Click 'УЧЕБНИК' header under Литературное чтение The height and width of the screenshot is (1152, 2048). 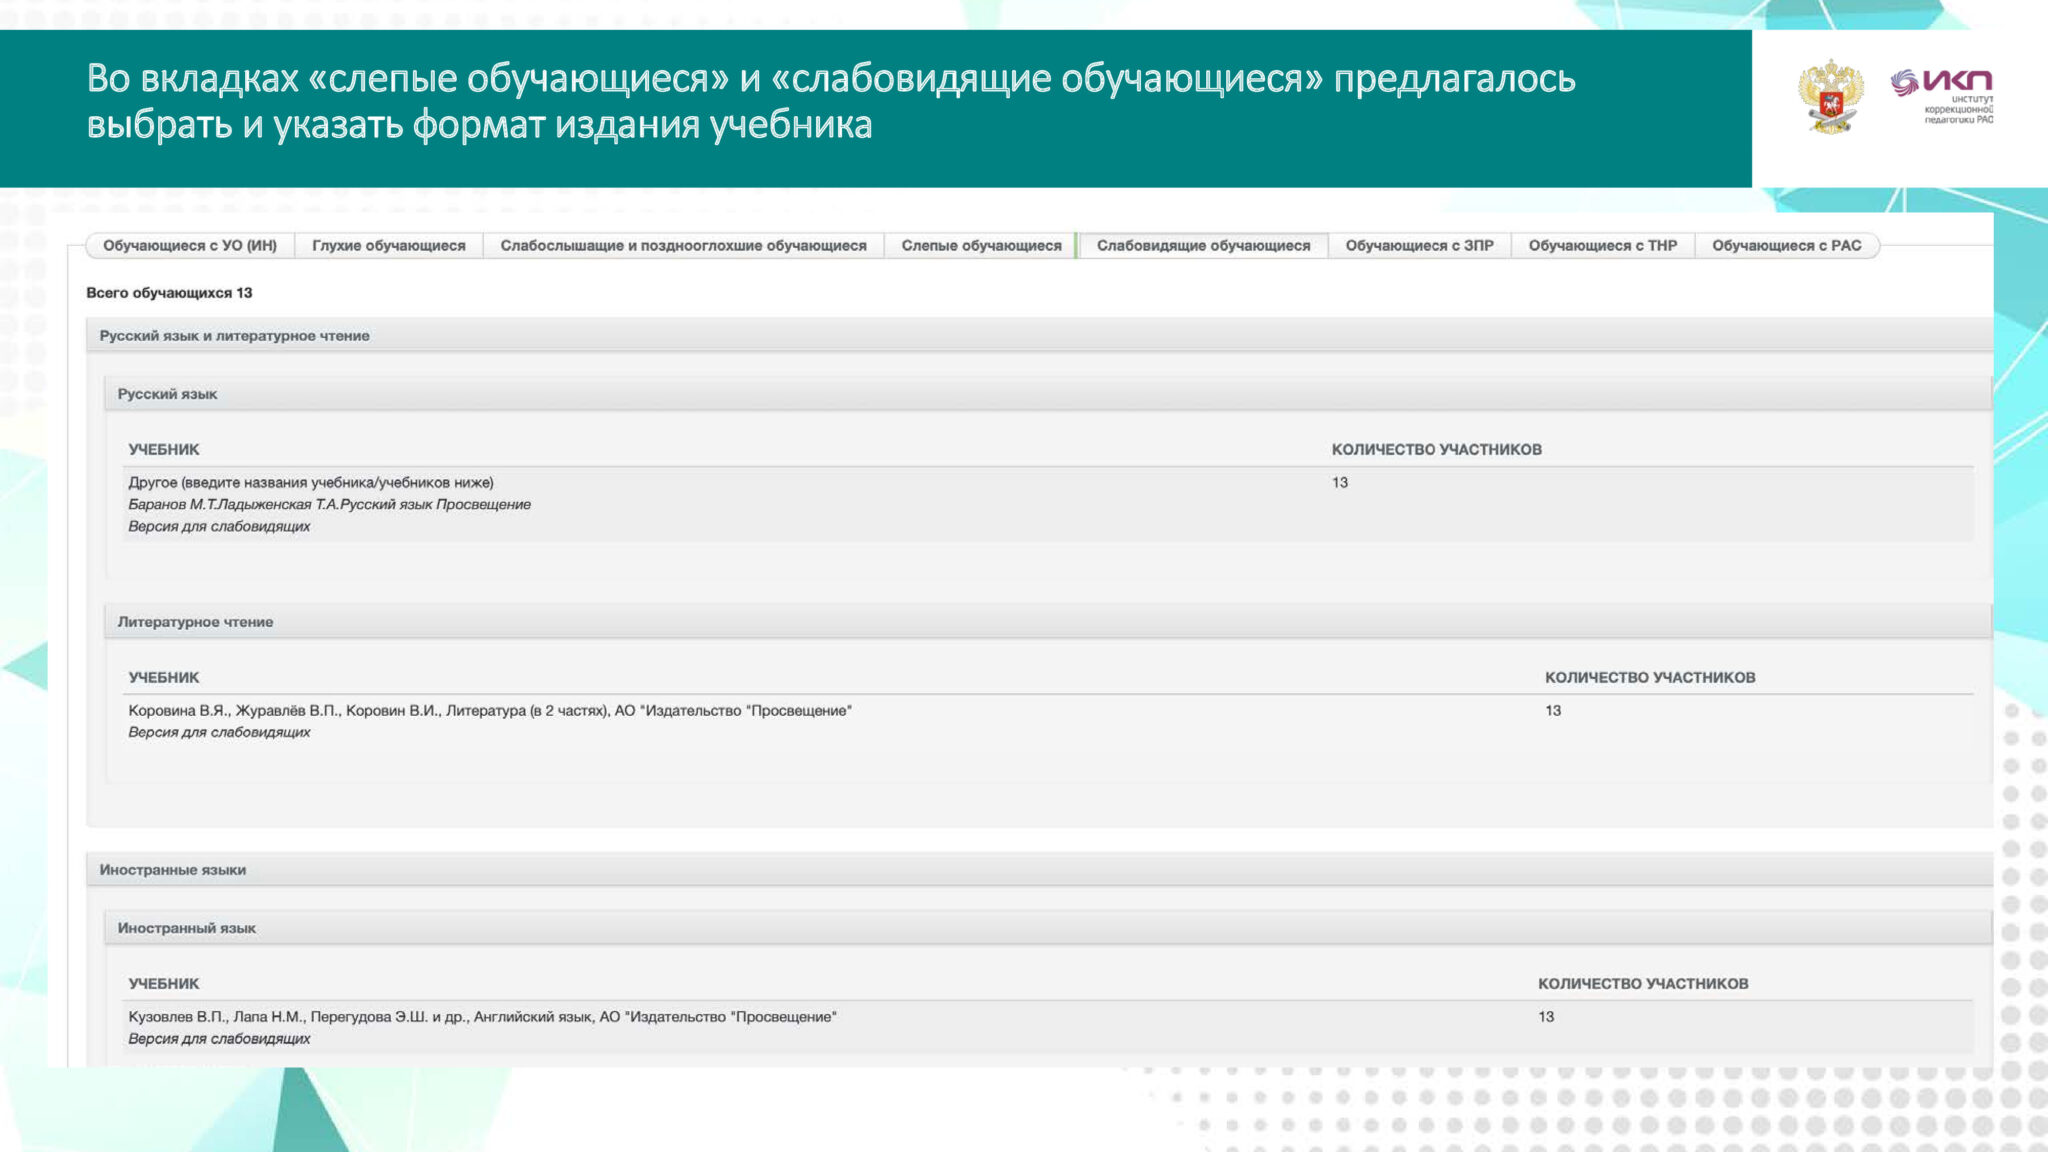pos(164,677)
